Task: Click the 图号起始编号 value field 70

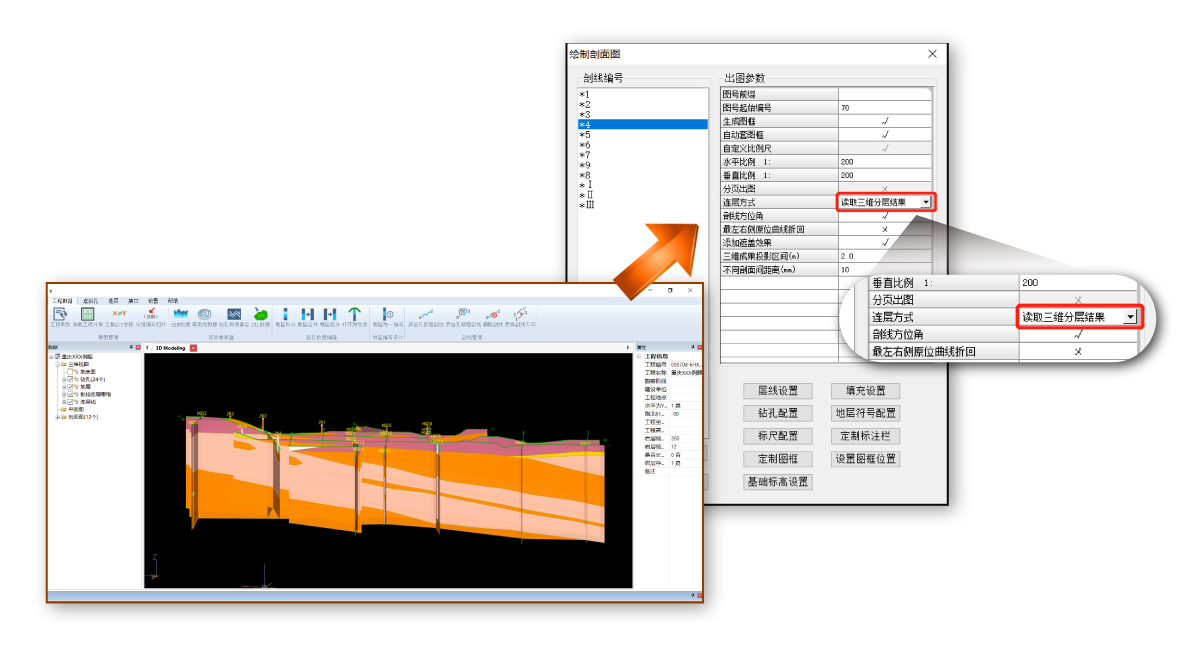Action: coord(884,107)
